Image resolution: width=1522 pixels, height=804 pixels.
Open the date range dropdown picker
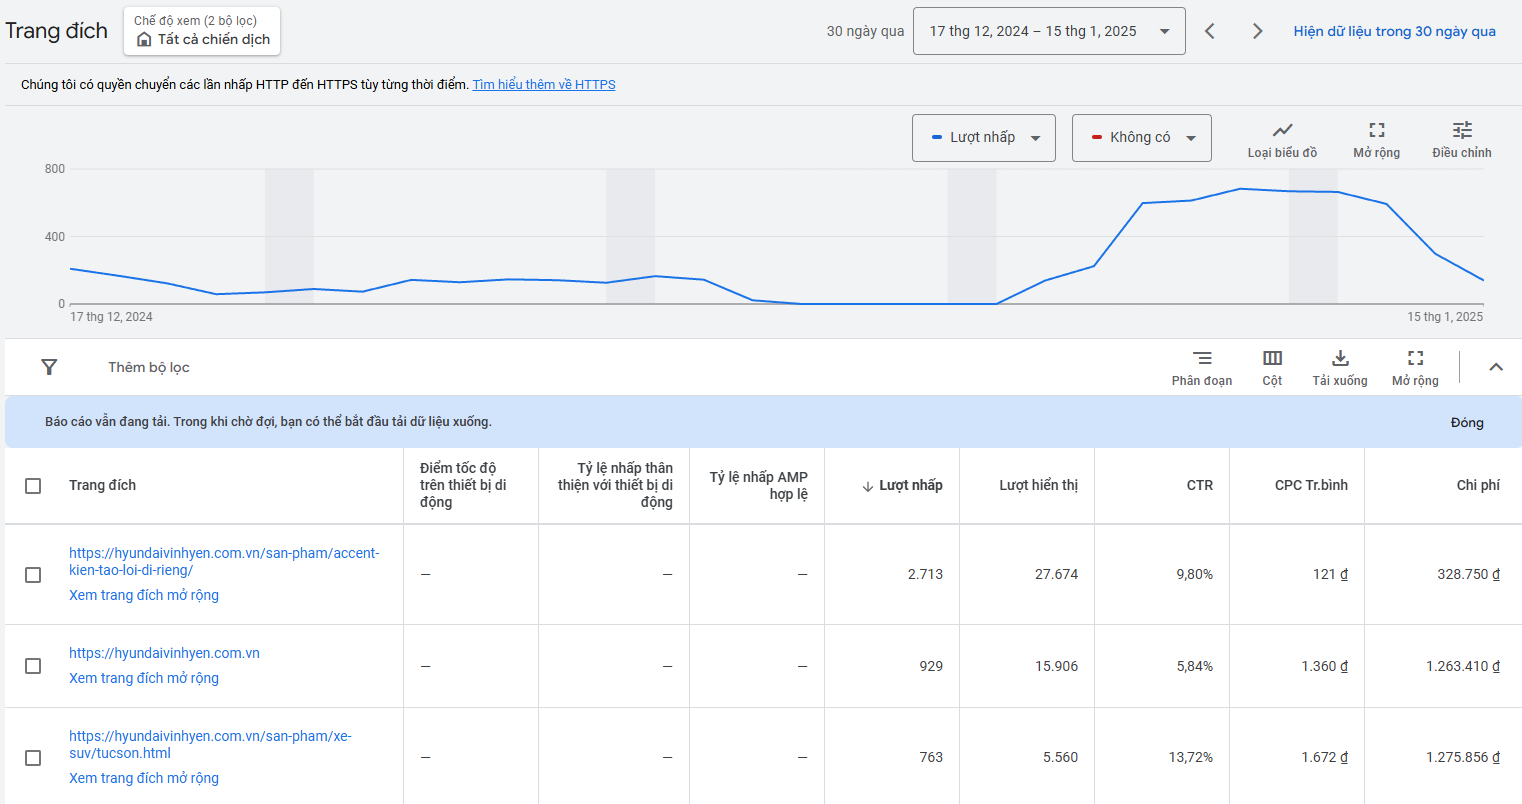[x=1048, y=31]
